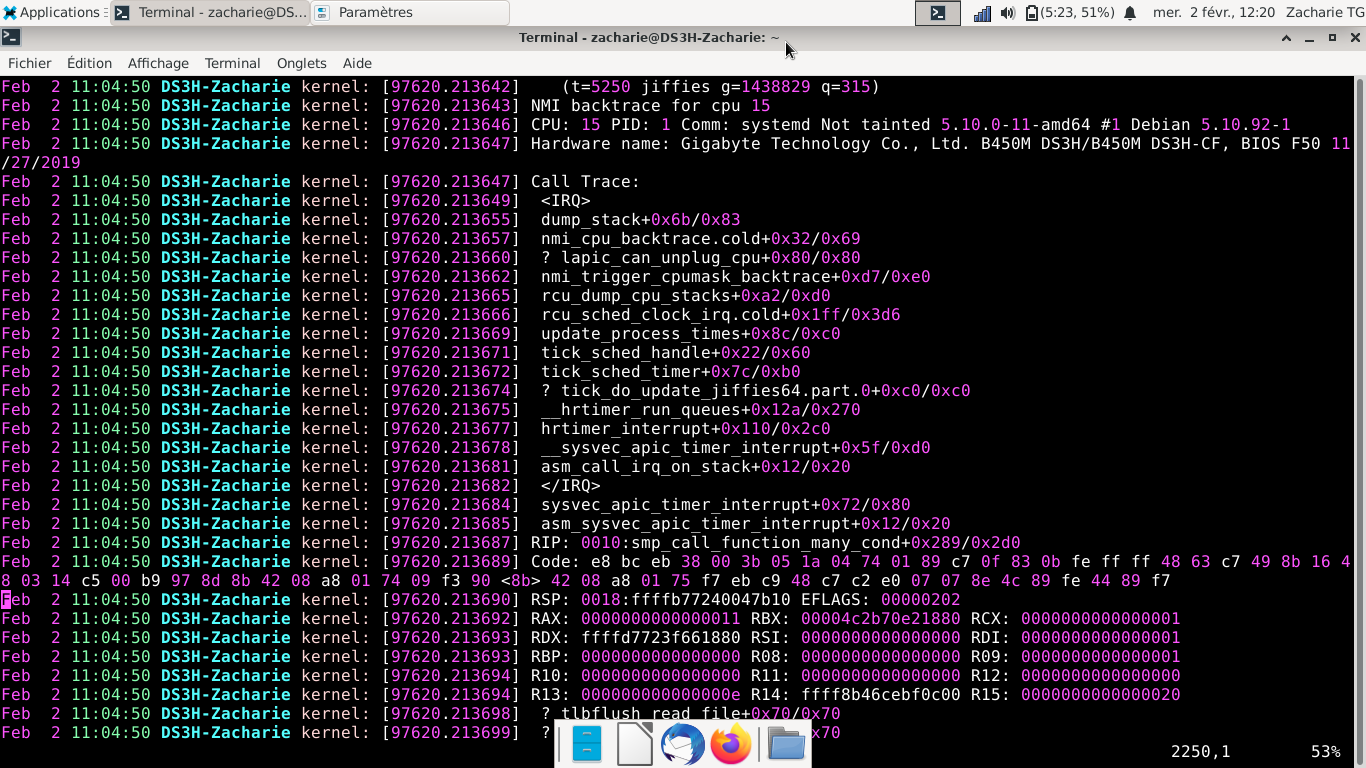Open the Onglets menu
The width and height of the screenshot is (1366, 768).
(x=302, y=63)
